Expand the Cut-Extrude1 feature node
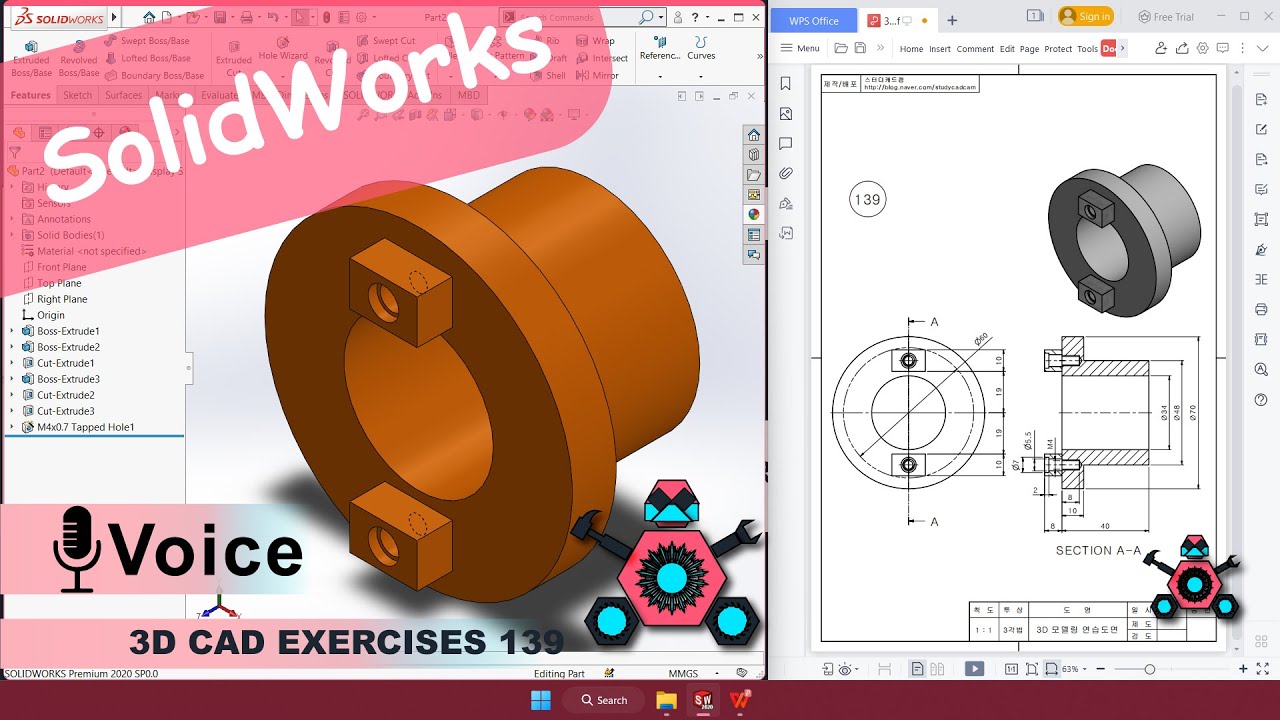 click(12, 363)
